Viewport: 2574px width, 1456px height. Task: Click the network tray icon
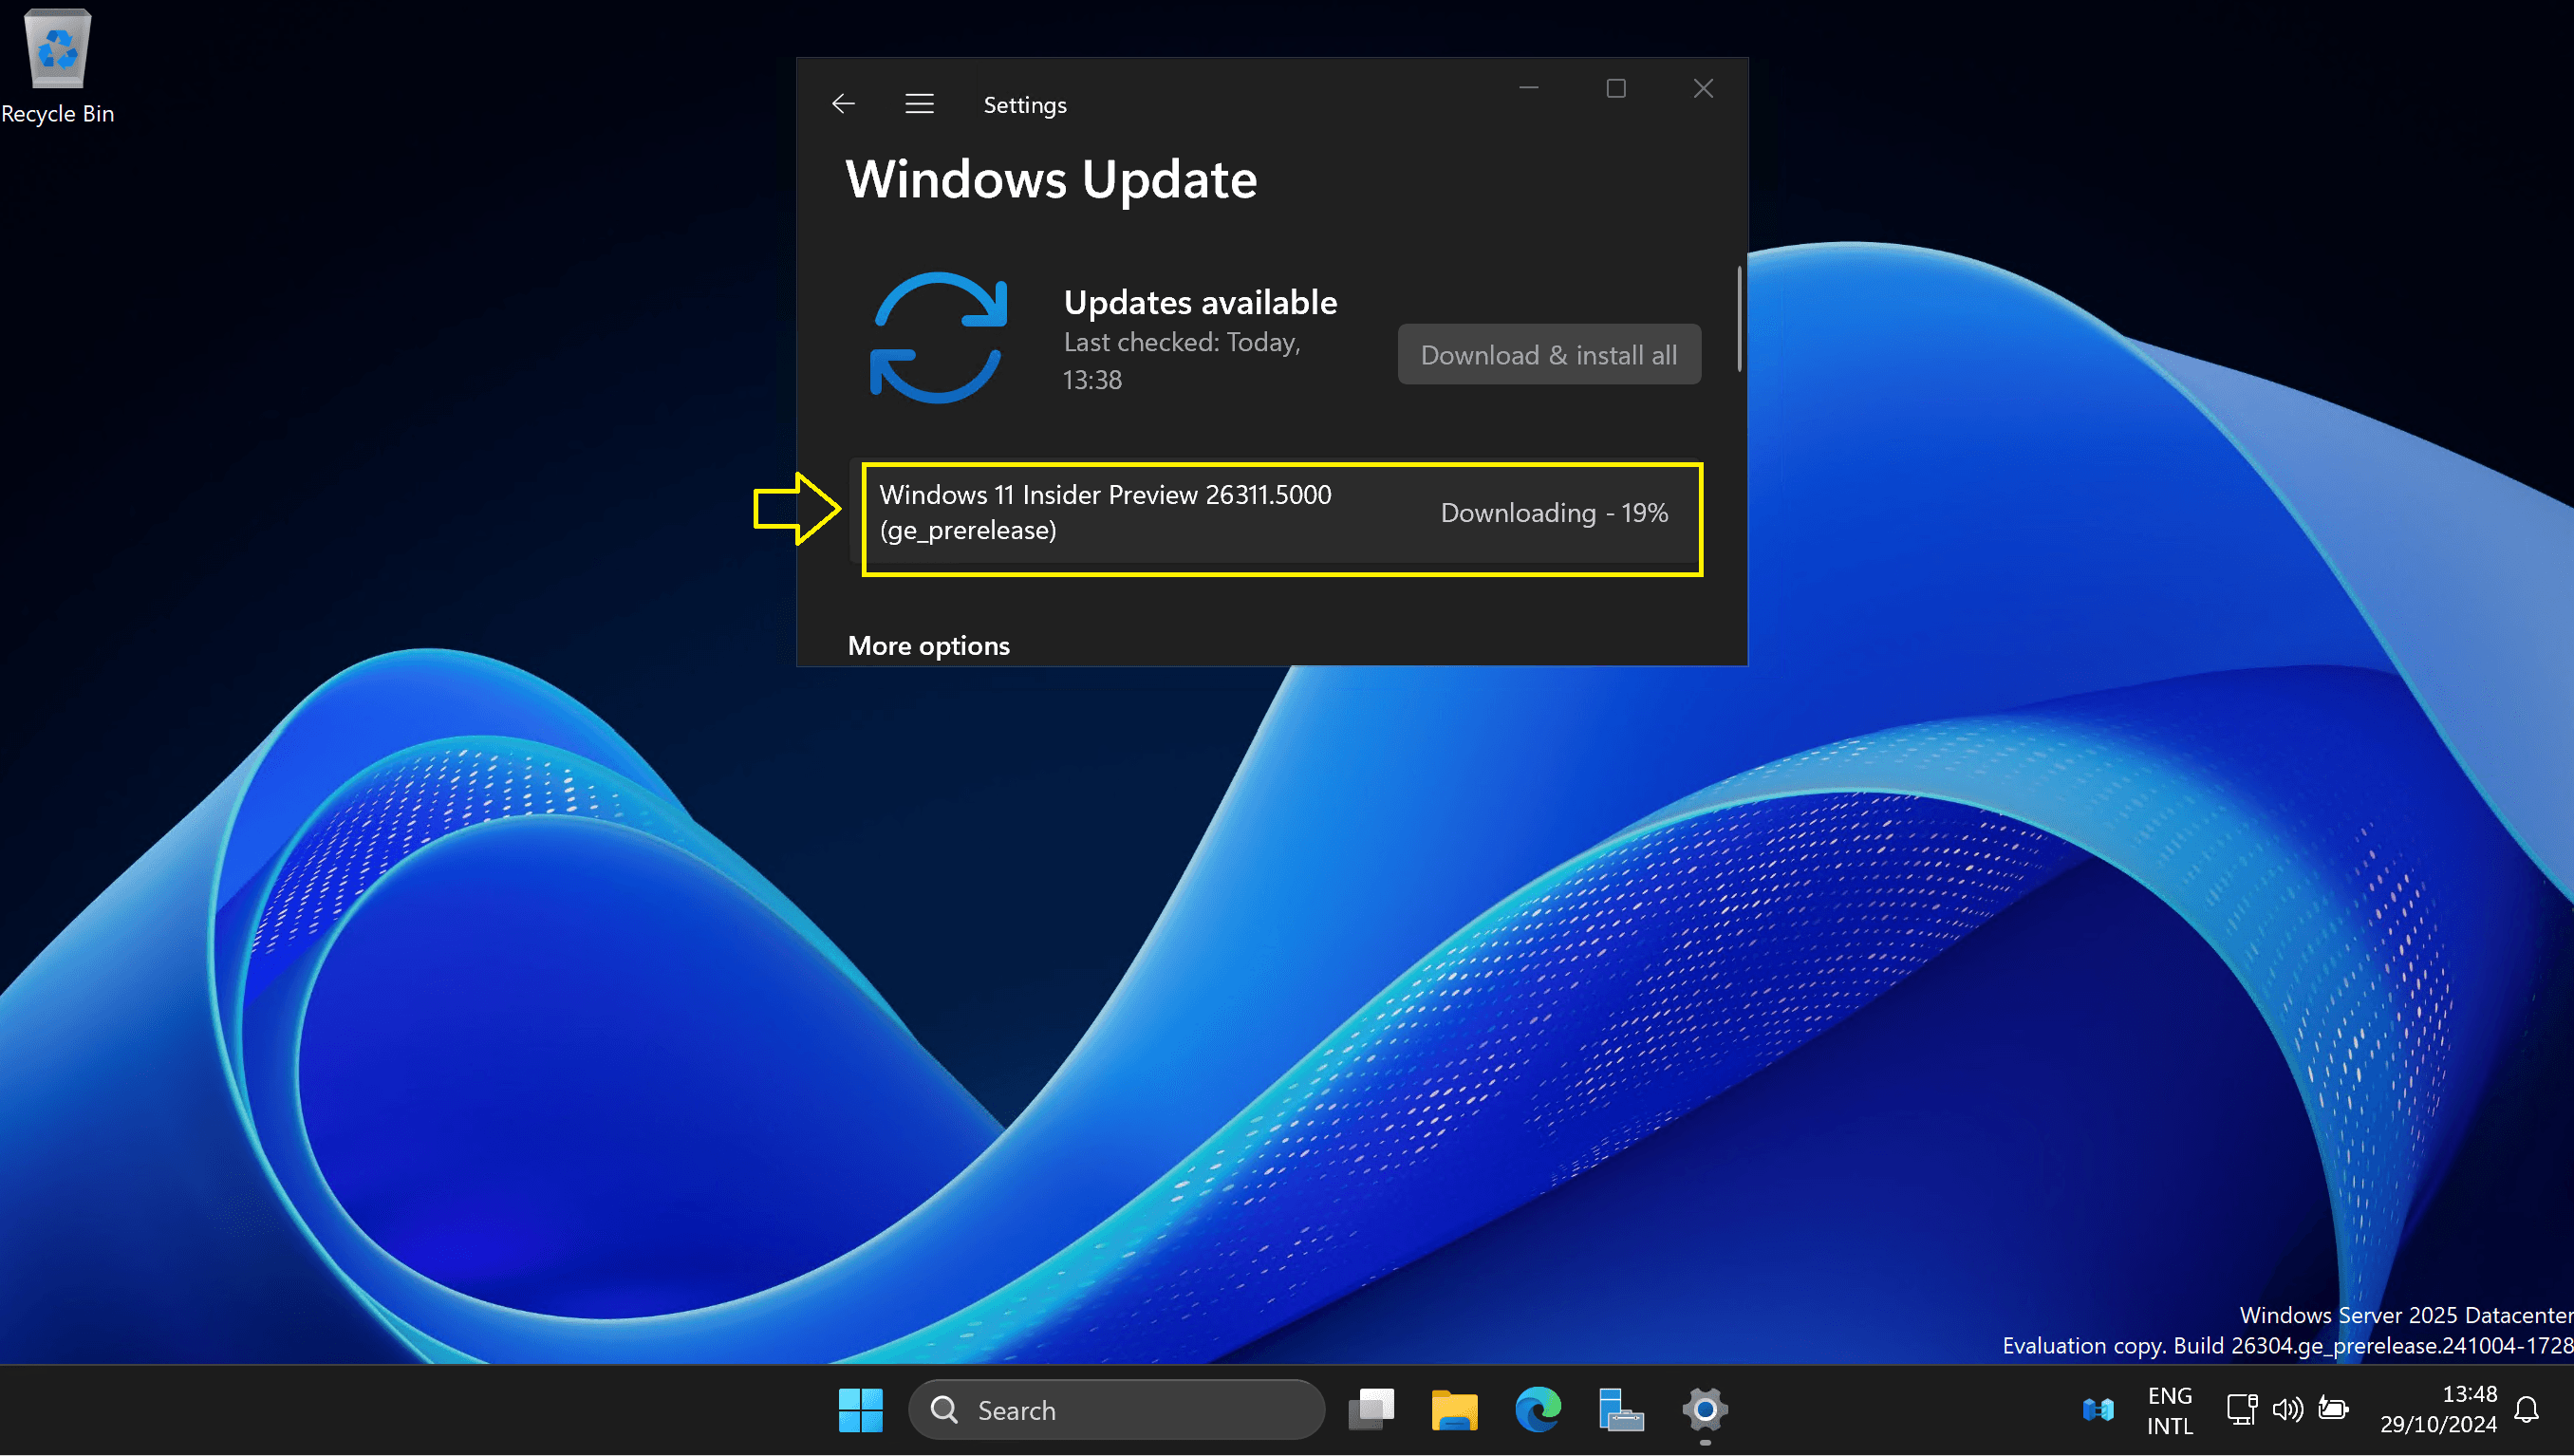tap(2241, 1410)
